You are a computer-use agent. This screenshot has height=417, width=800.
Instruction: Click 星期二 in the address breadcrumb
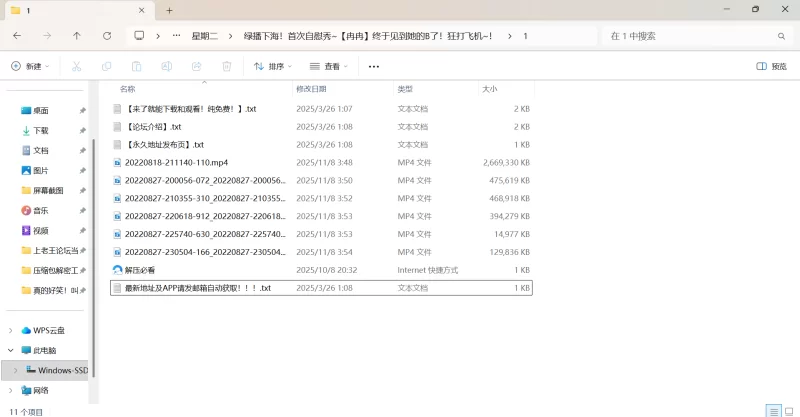205,35
